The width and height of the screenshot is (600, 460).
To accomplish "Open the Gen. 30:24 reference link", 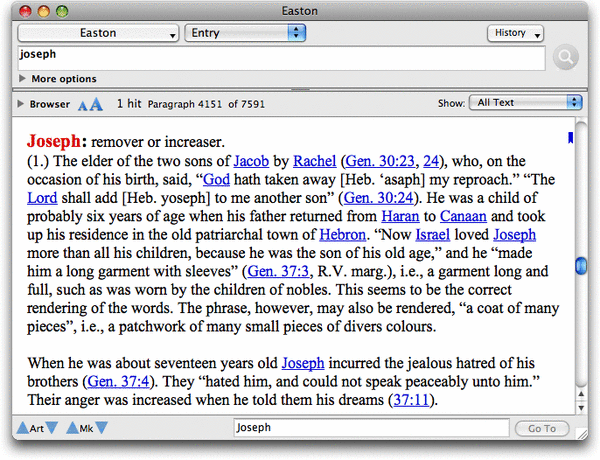I will coord(378,198).
